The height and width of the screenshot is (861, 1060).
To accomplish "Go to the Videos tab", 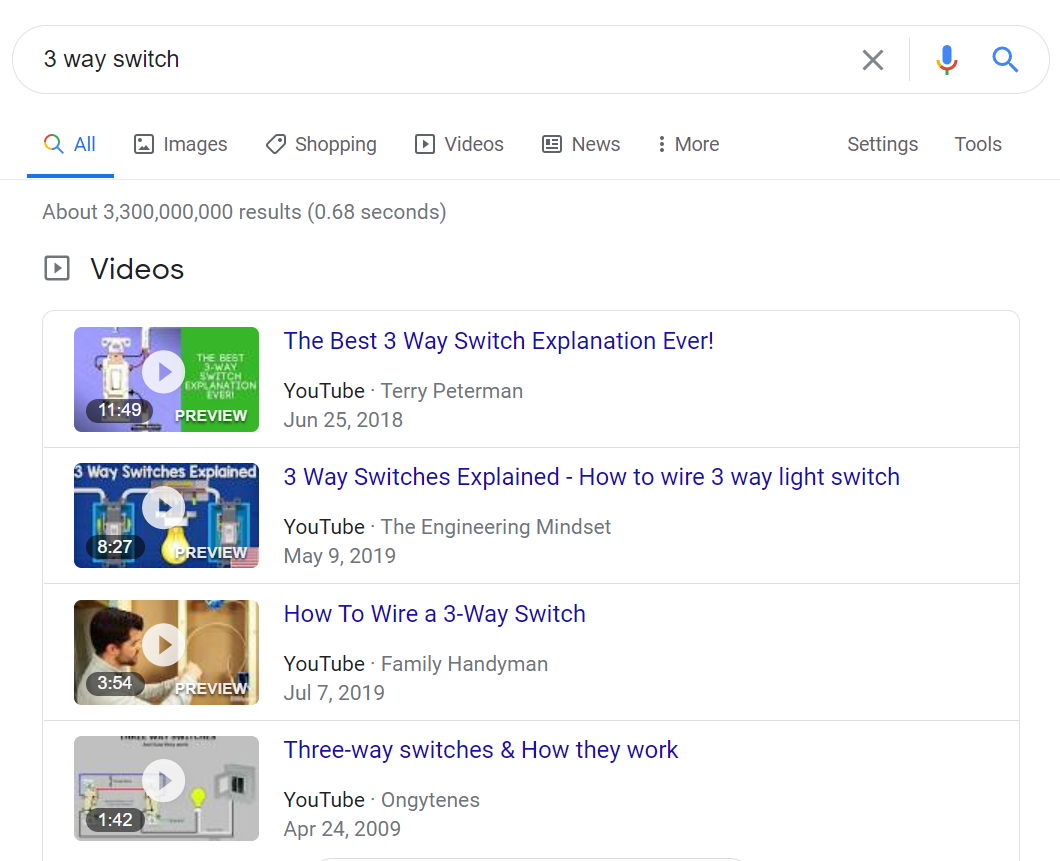I will click(459, 144).
